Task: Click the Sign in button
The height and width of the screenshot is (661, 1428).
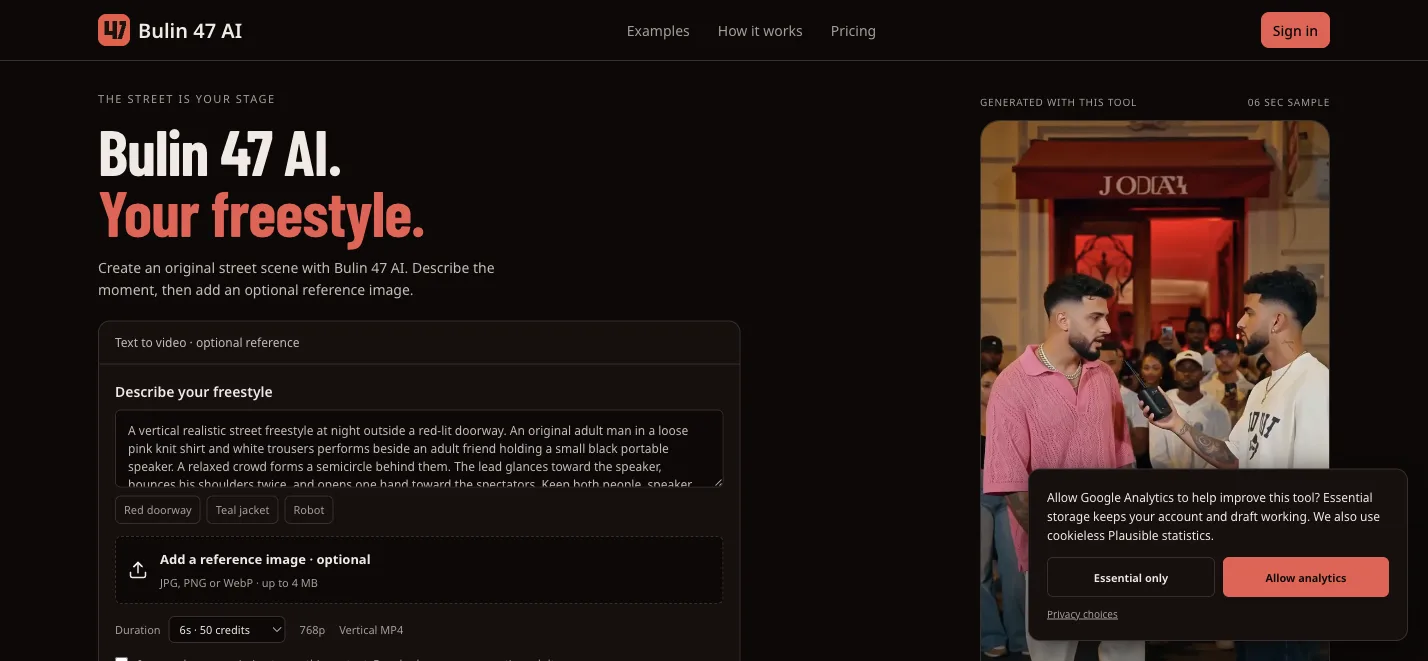Action: click(1295, 30)
